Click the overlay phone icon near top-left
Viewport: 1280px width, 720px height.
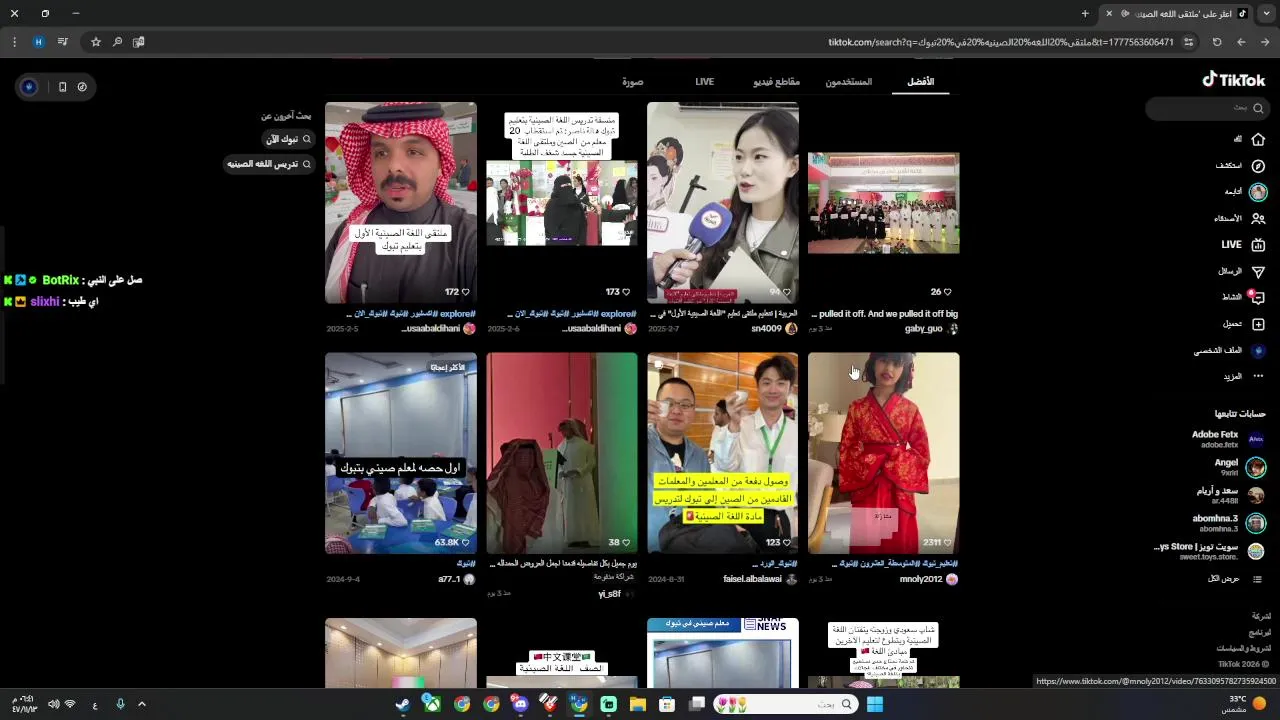pyautogui.click(x=62, y=87)
